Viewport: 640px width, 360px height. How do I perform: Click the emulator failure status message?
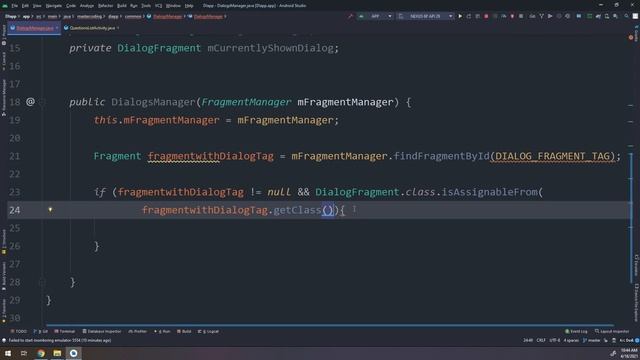click(60, 340)
